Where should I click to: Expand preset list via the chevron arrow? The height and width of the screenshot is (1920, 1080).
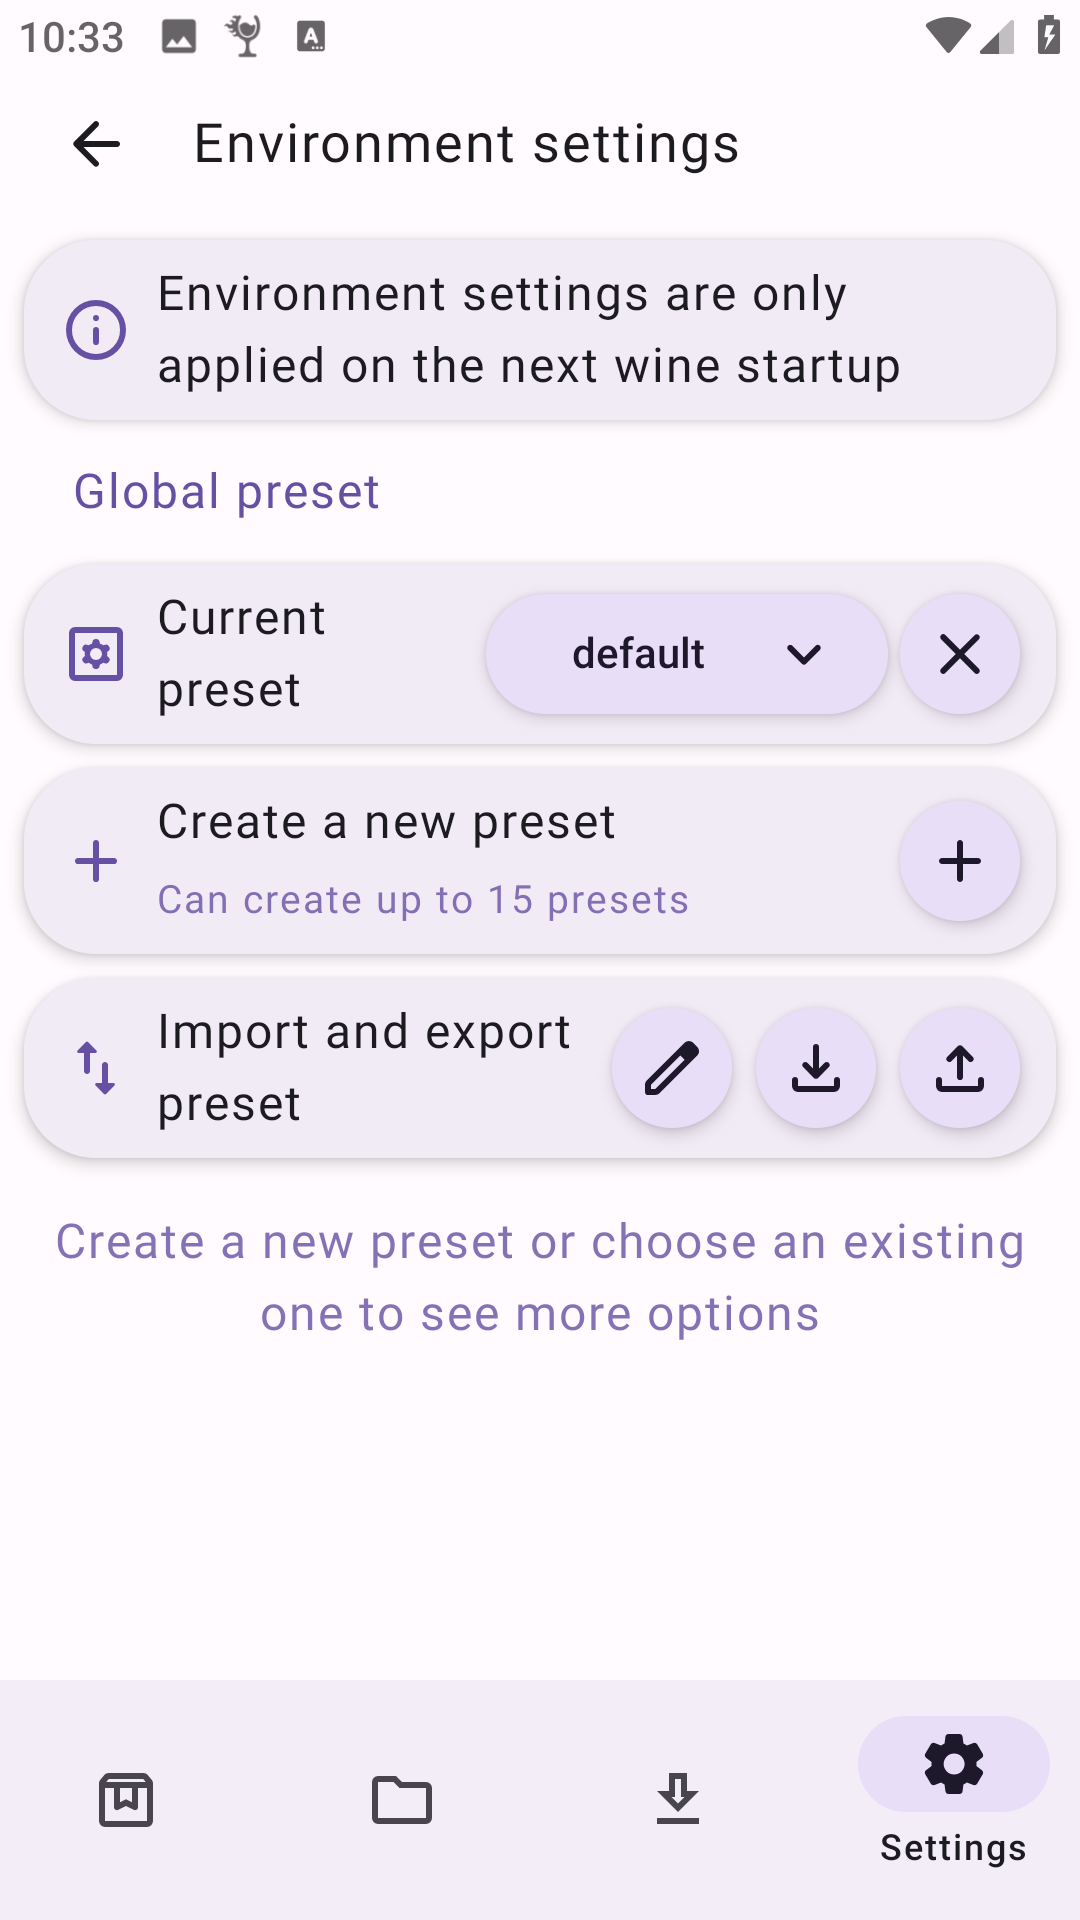point(804,655)
